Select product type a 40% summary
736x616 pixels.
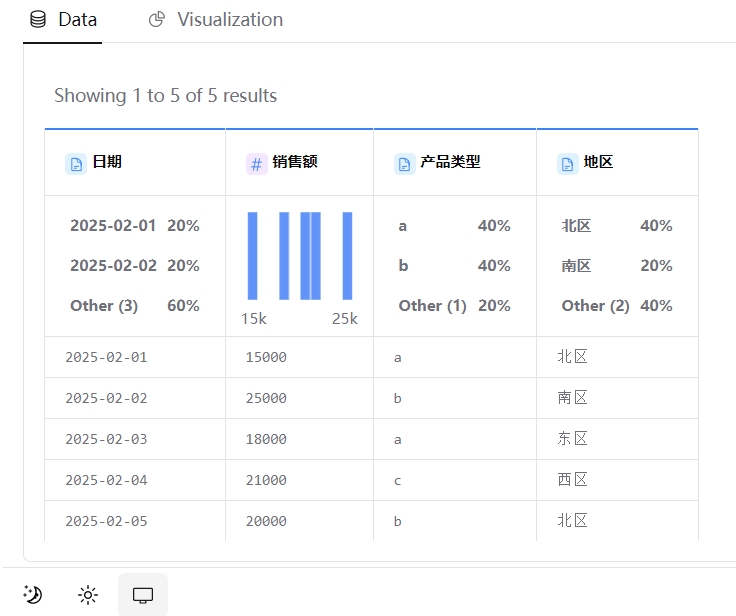tap(454, 225)
